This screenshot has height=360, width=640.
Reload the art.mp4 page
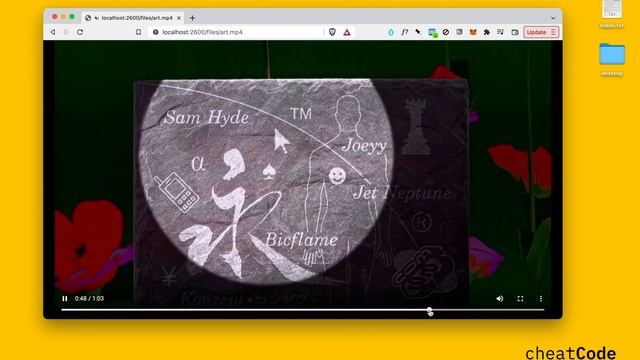(80, 32)
